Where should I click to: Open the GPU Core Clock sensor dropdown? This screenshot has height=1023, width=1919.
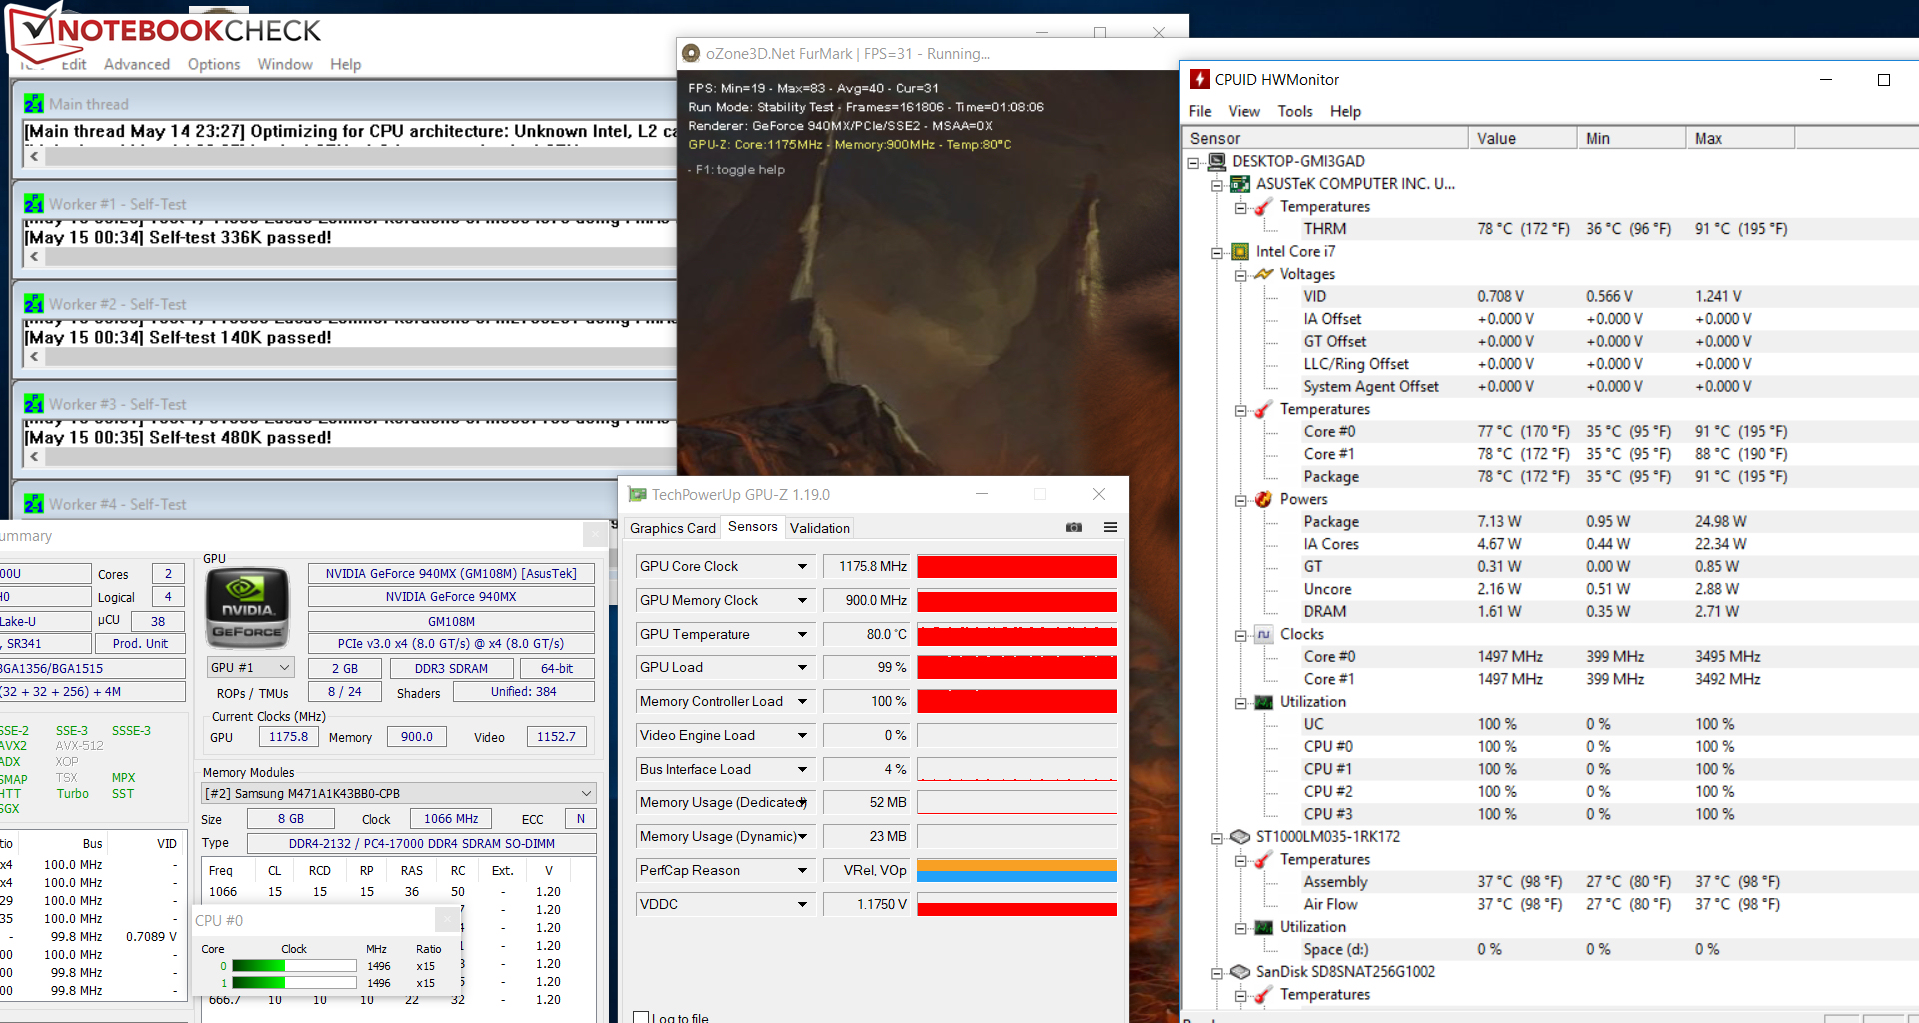[x=802, y=566]
